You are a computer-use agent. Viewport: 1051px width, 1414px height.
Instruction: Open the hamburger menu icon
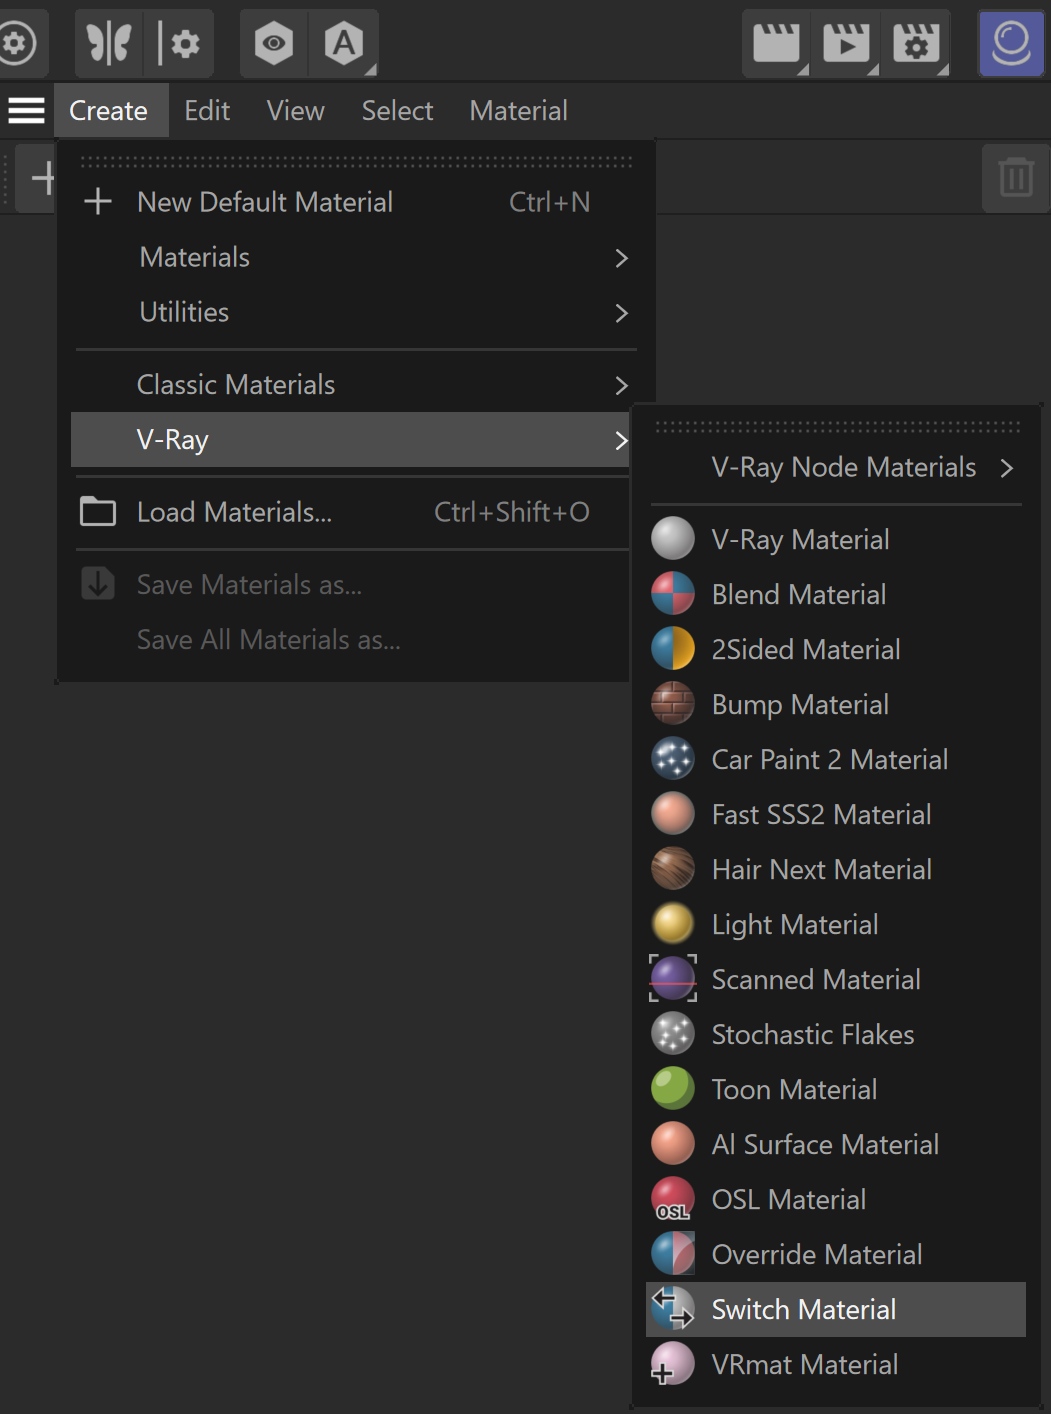(27, 110)
